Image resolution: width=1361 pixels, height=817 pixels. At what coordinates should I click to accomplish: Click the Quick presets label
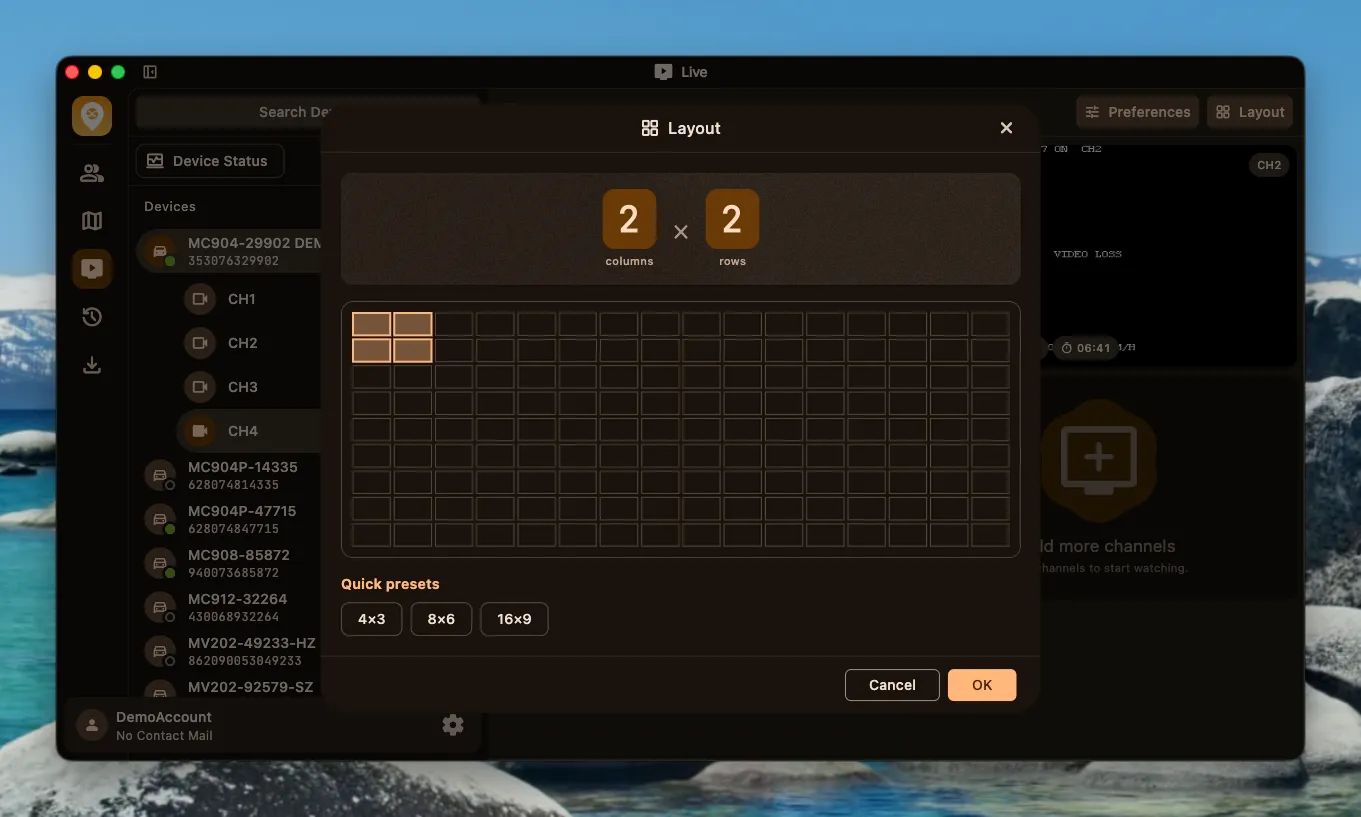pos(390,584)
